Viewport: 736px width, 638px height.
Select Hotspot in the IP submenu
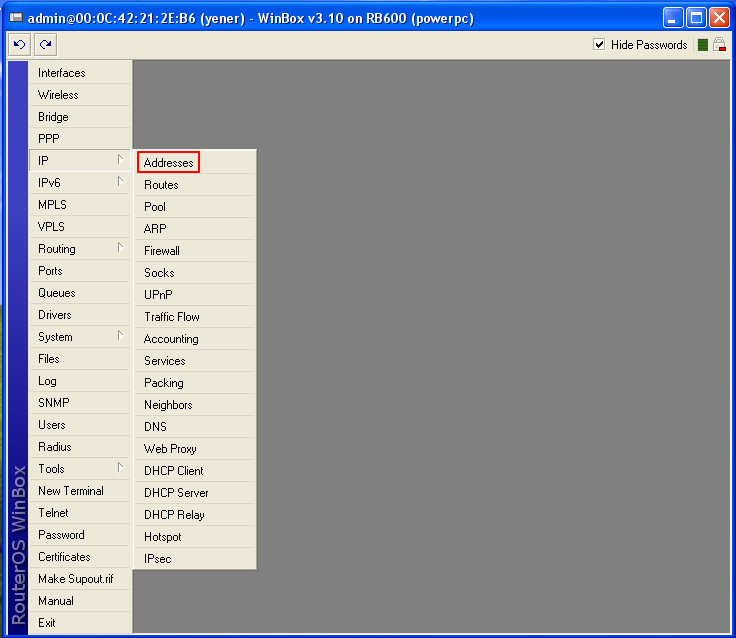[195, 537]
